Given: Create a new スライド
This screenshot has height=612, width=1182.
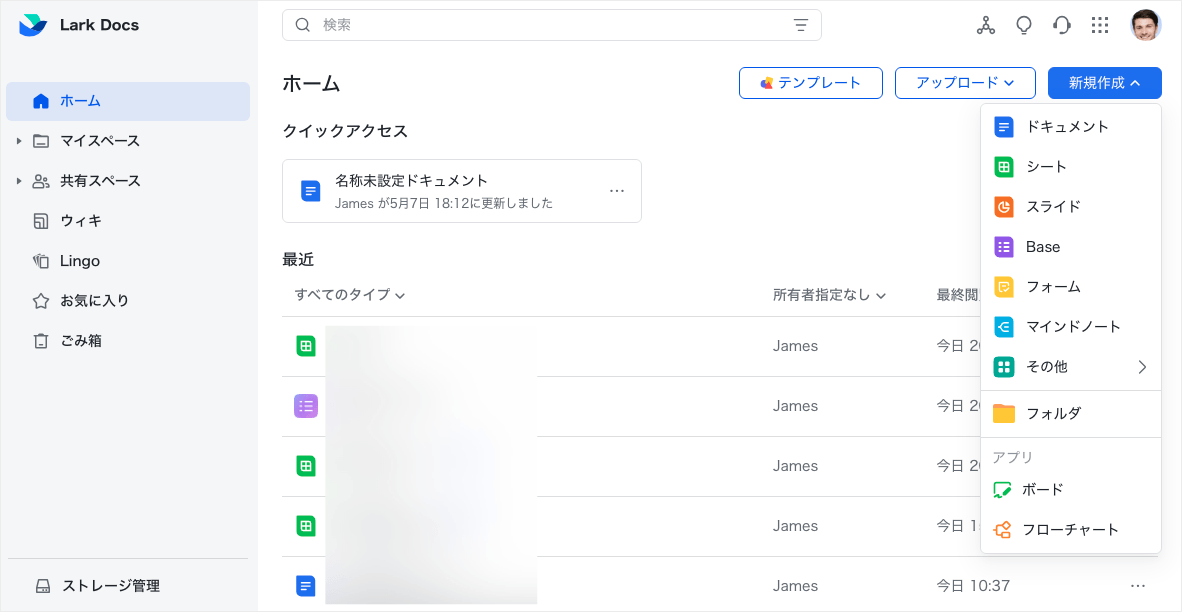Looking at the screenshot, I should (1070, 207).
